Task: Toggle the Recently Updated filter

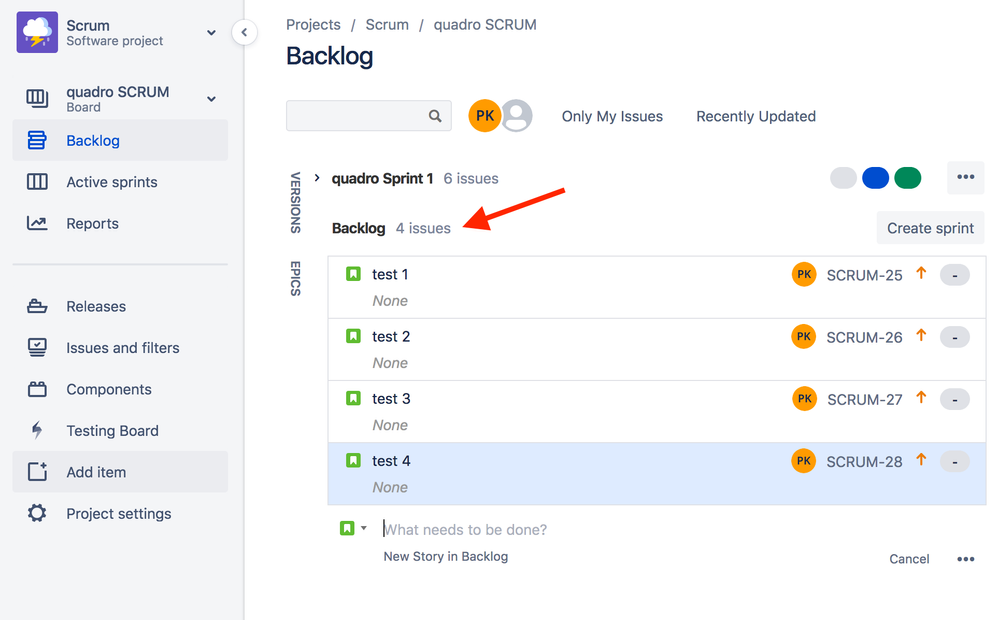Action: tap(756, 116)
